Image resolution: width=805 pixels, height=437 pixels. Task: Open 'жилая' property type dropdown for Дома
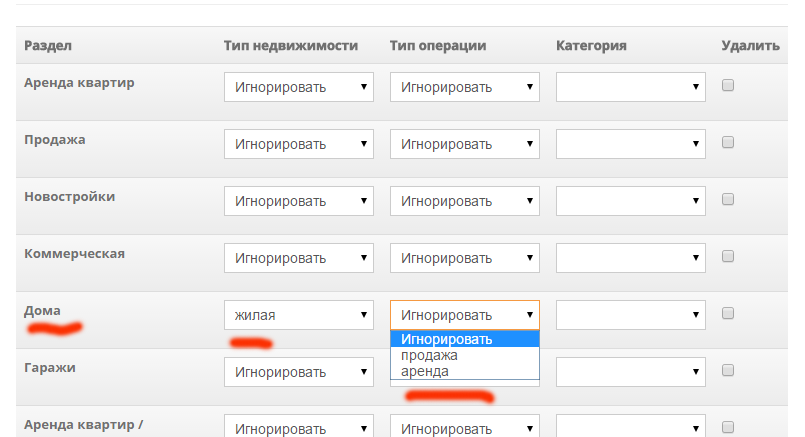[x=299, y=315]
